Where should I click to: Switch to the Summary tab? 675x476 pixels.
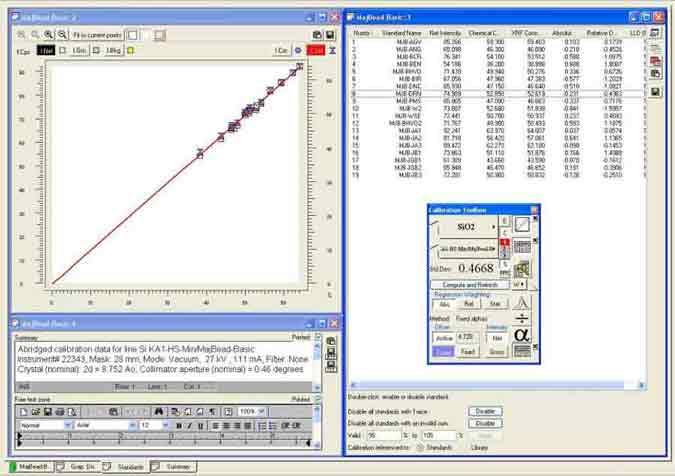(177, 467)
